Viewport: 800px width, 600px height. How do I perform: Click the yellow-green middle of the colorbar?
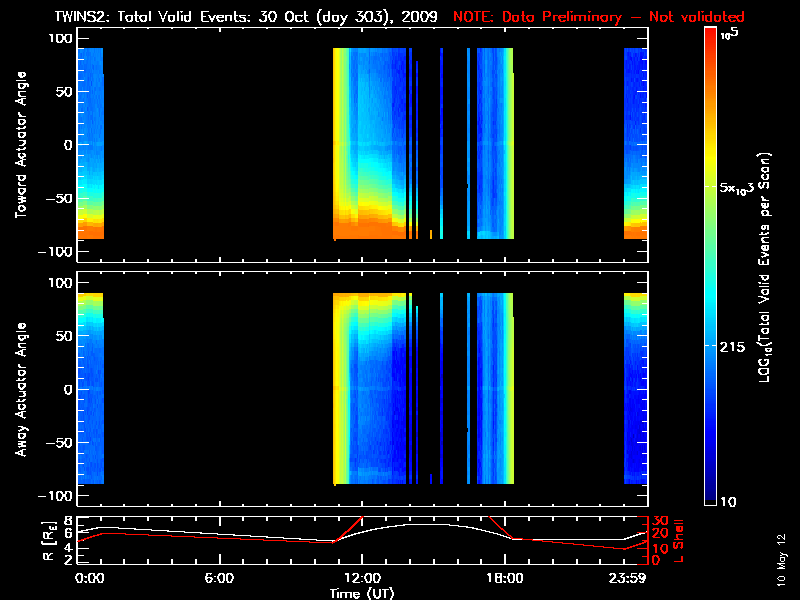pos(710,190)
